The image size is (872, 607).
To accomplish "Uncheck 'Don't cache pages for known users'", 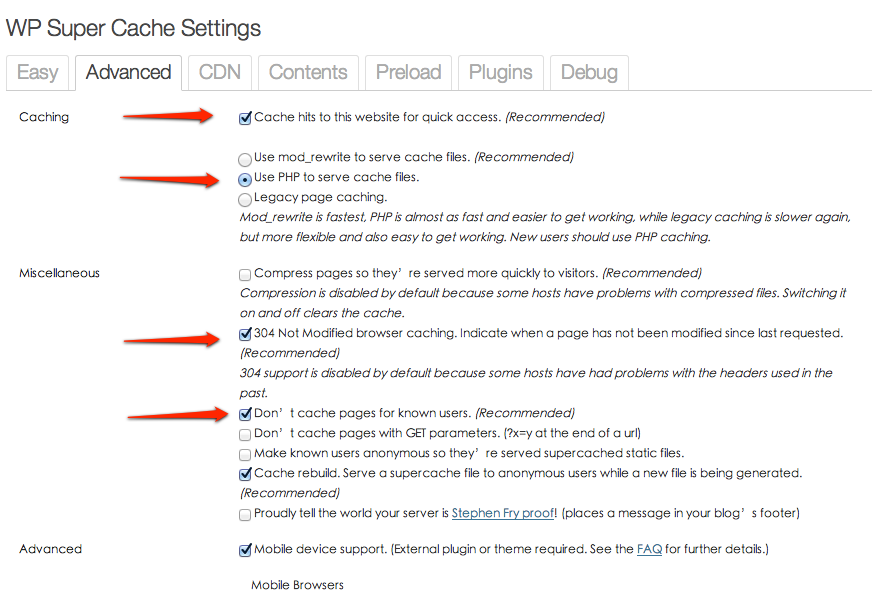I will [245, 413].
